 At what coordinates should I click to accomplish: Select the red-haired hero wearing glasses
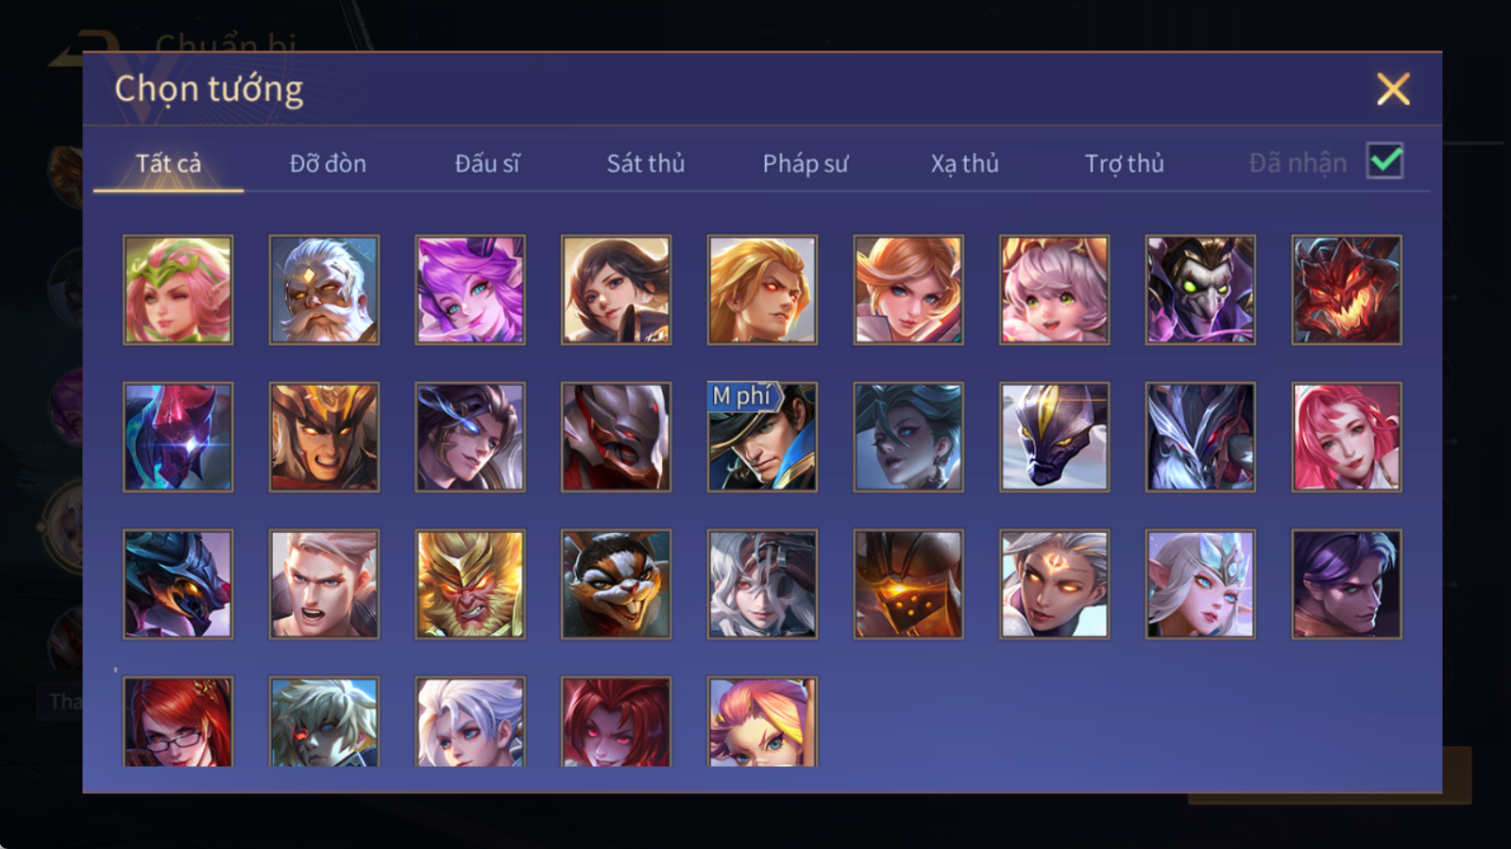(178, 722)
